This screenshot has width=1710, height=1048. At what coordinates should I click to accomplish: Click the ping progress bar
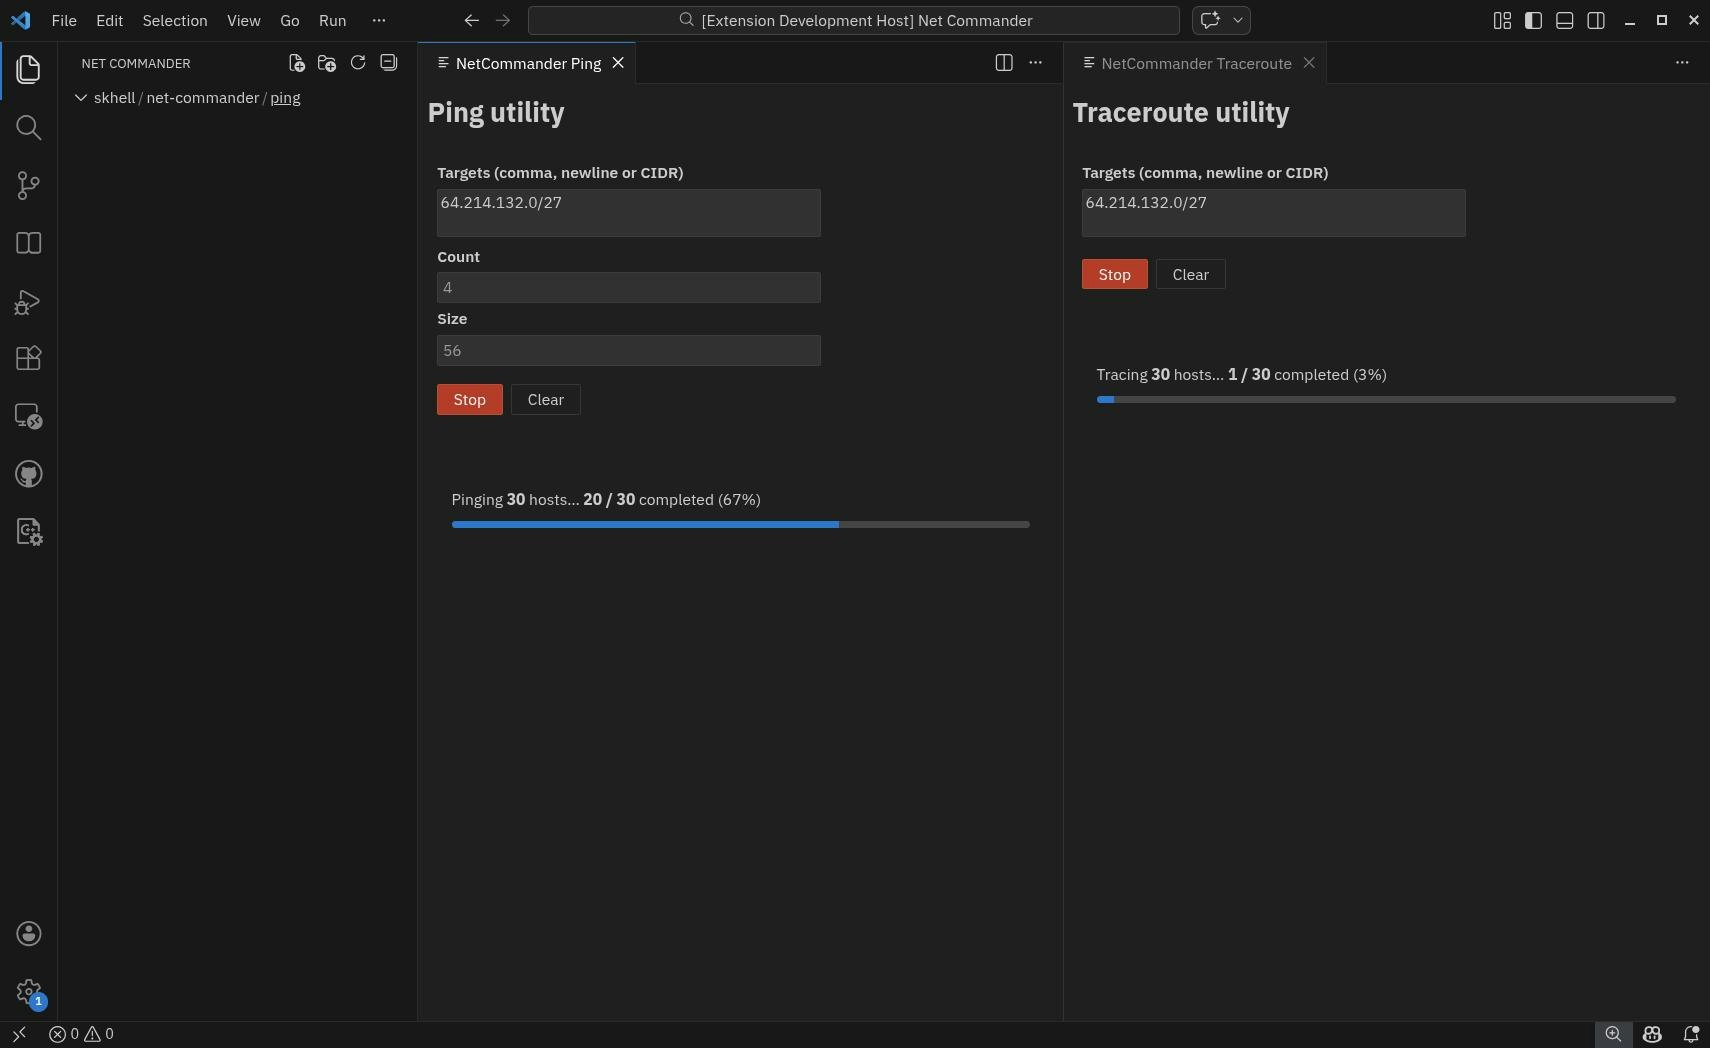tap(740, 524)
